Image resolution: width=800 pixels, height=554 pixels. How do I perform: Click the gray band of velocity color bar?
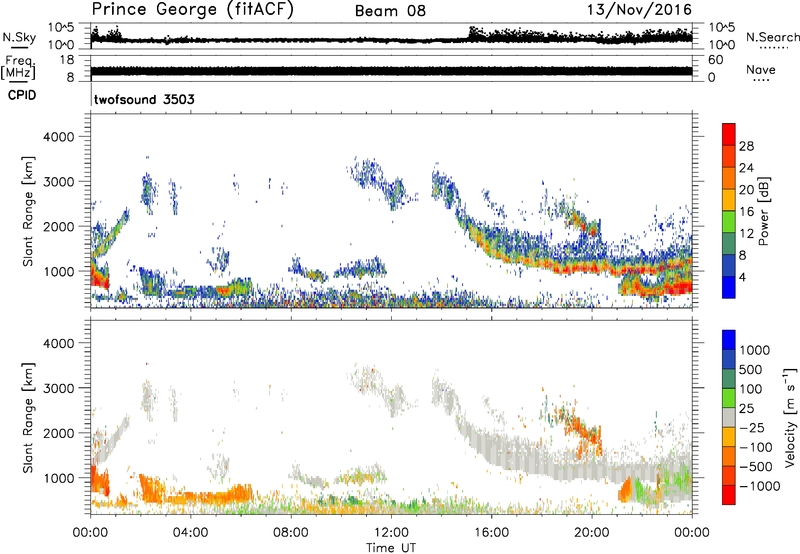pos(729,417)
